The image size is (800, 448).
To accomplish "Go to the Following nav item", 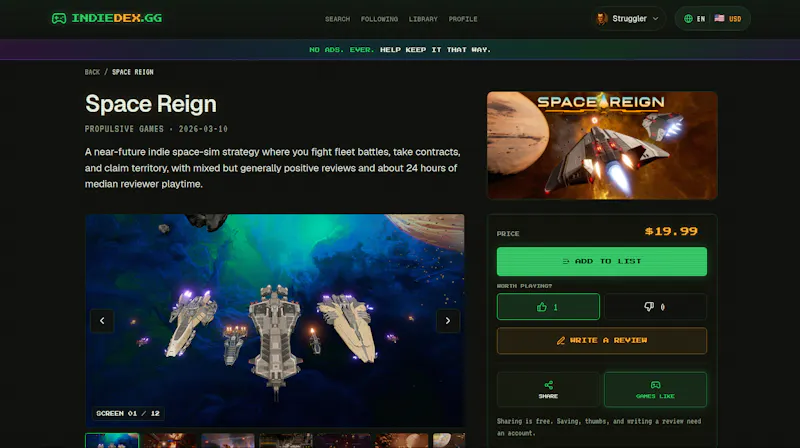I will pos(379,19).
